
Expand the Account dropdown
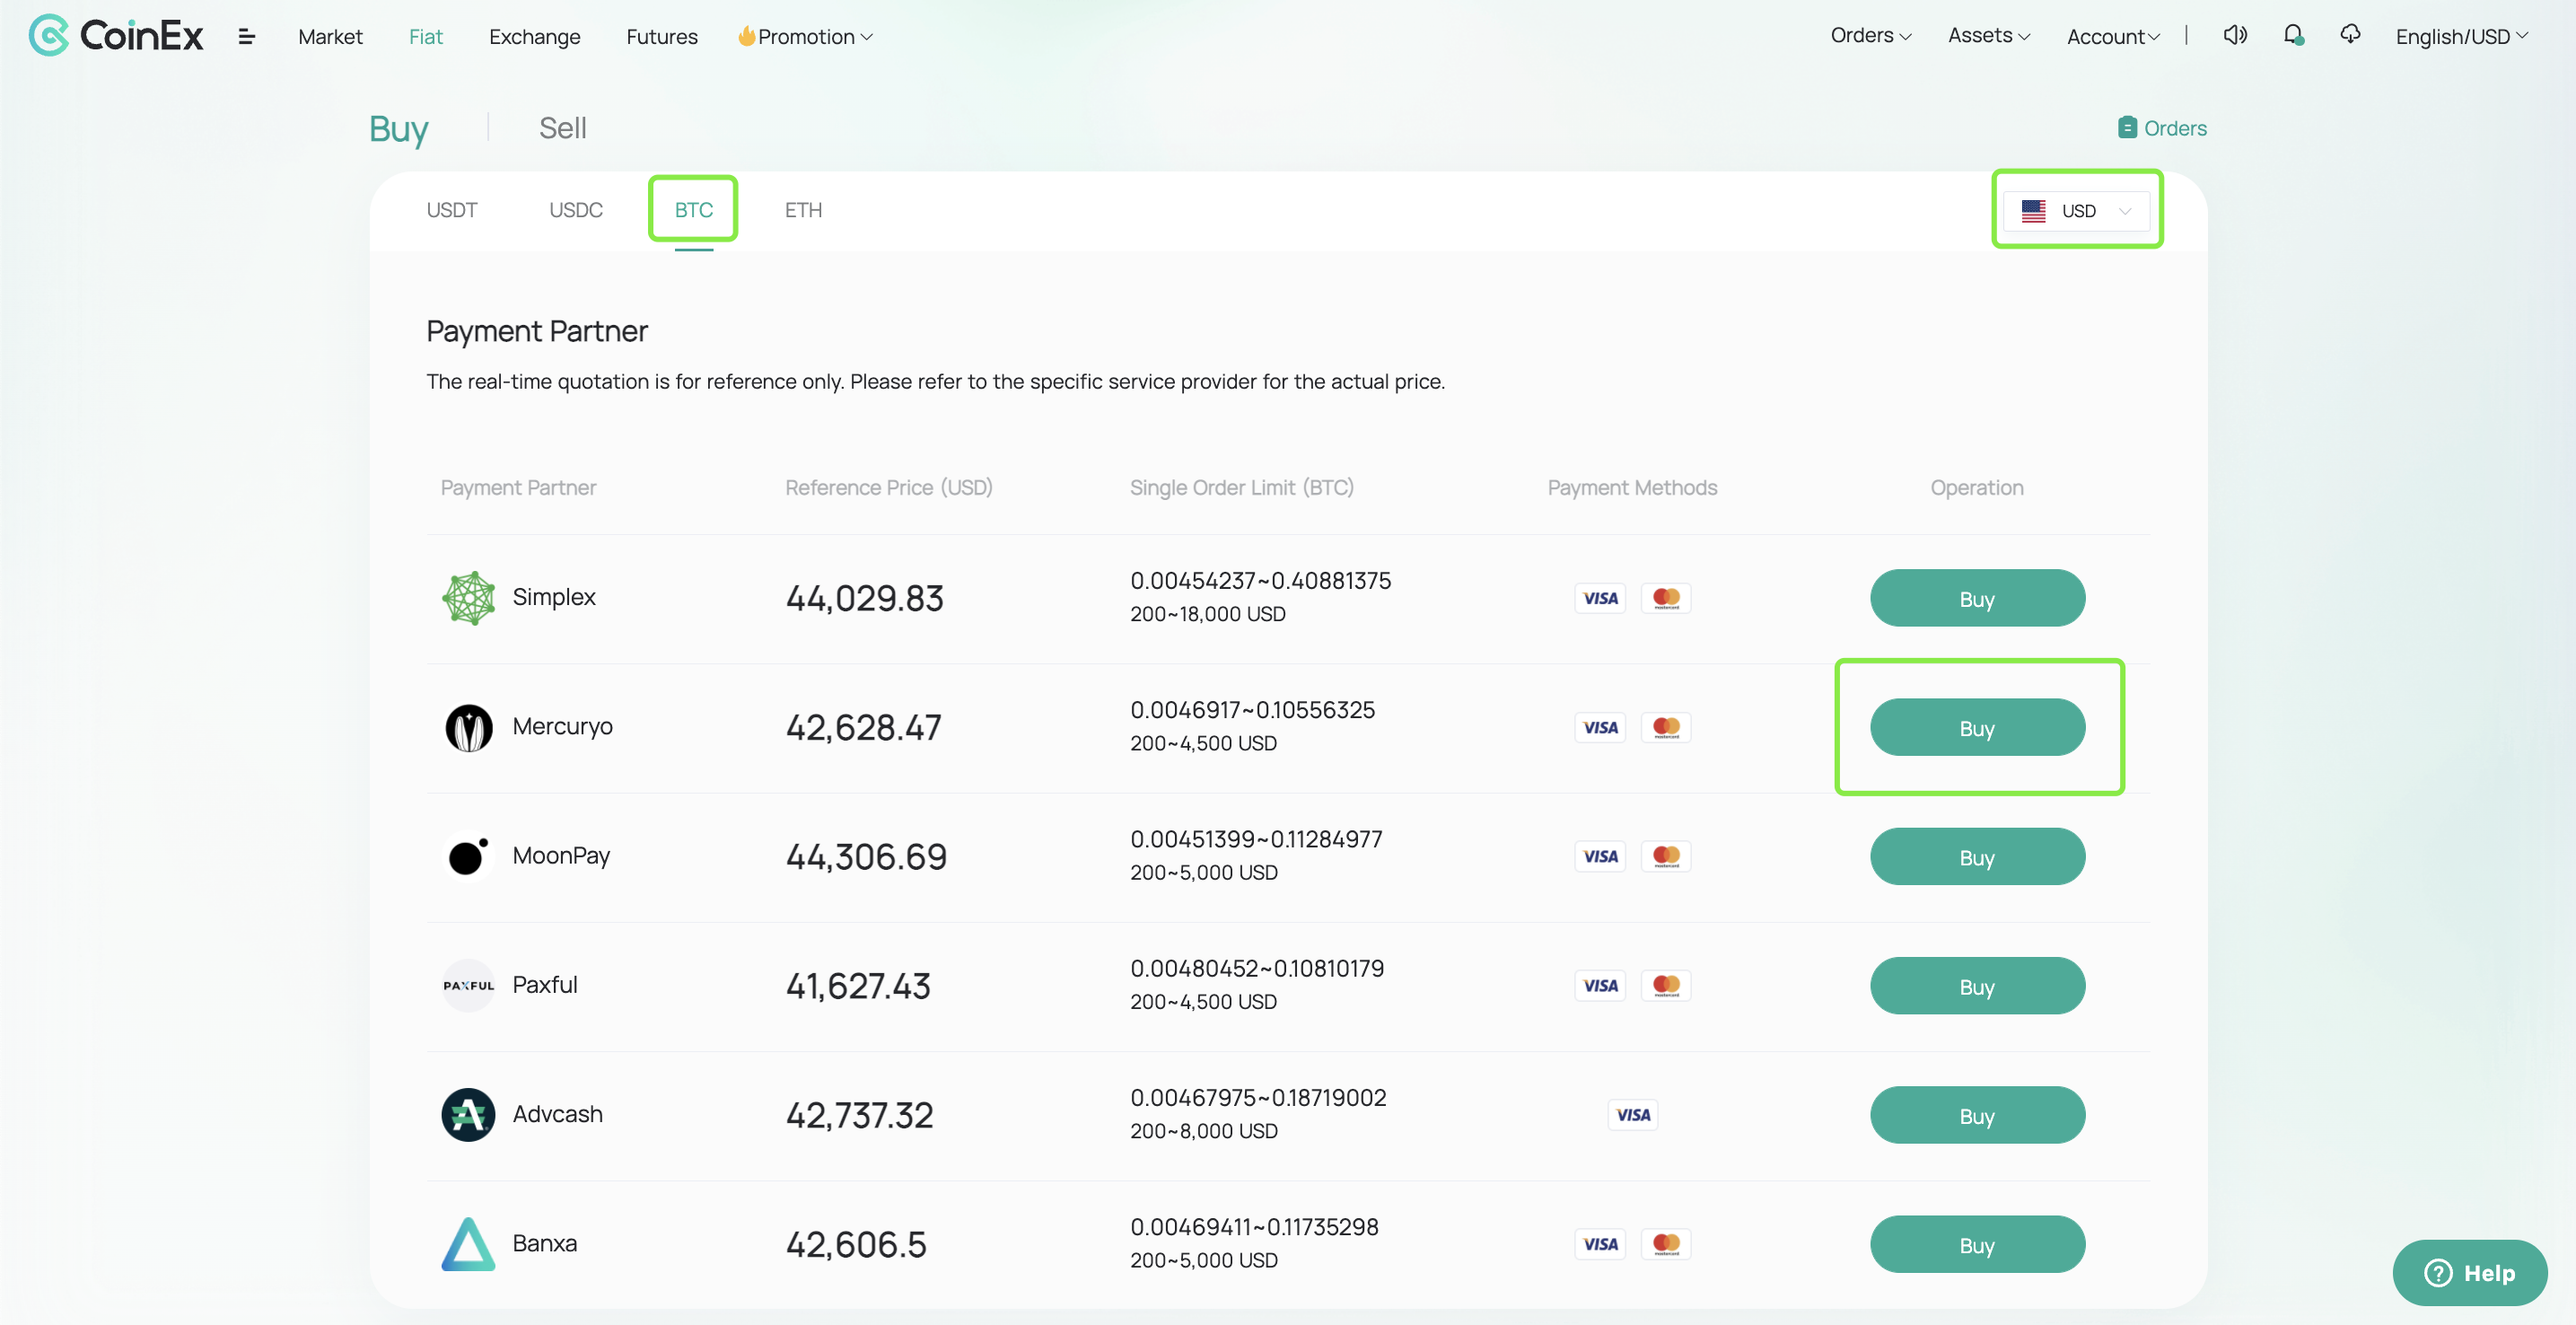(2113, 37)
